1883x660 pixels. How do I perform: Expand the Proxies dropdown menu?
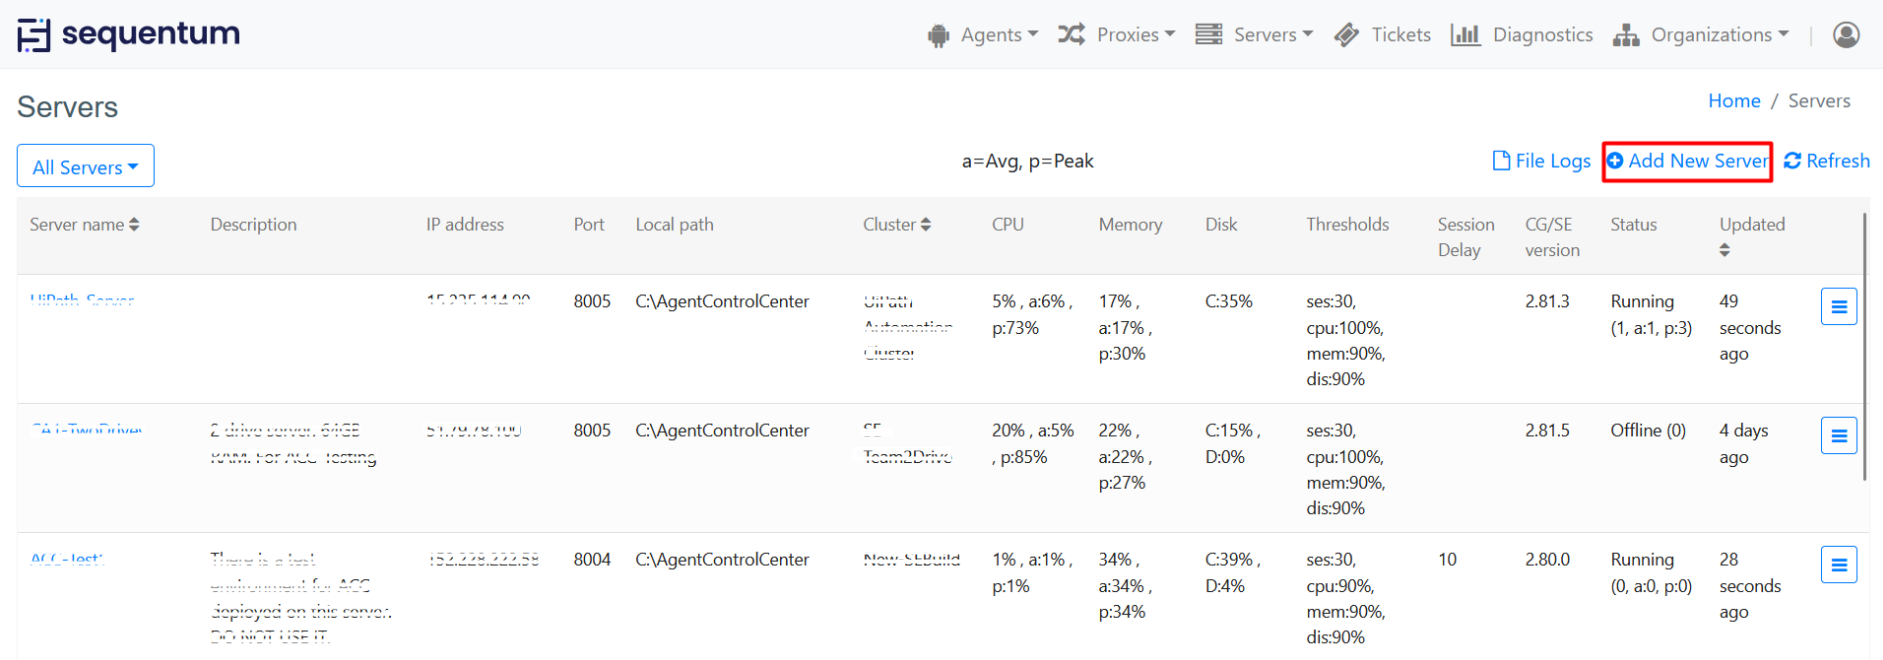1117,35
